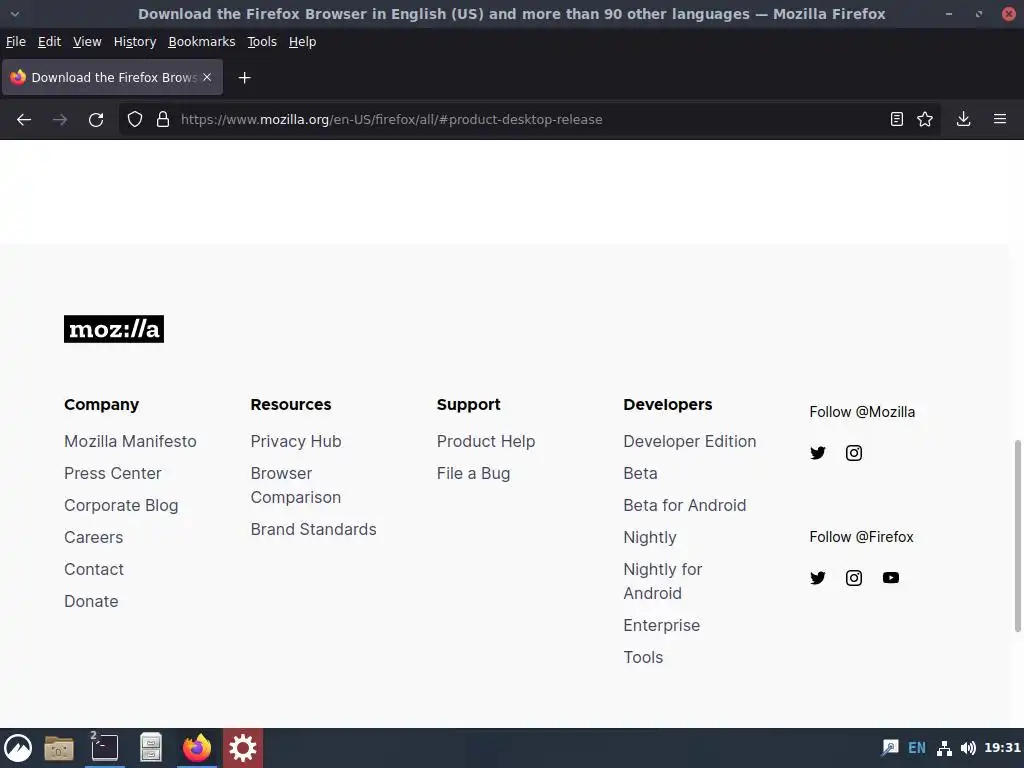Open terminal from the taskbar
This screenshot has width=1024, height=768.
[104, 748]
